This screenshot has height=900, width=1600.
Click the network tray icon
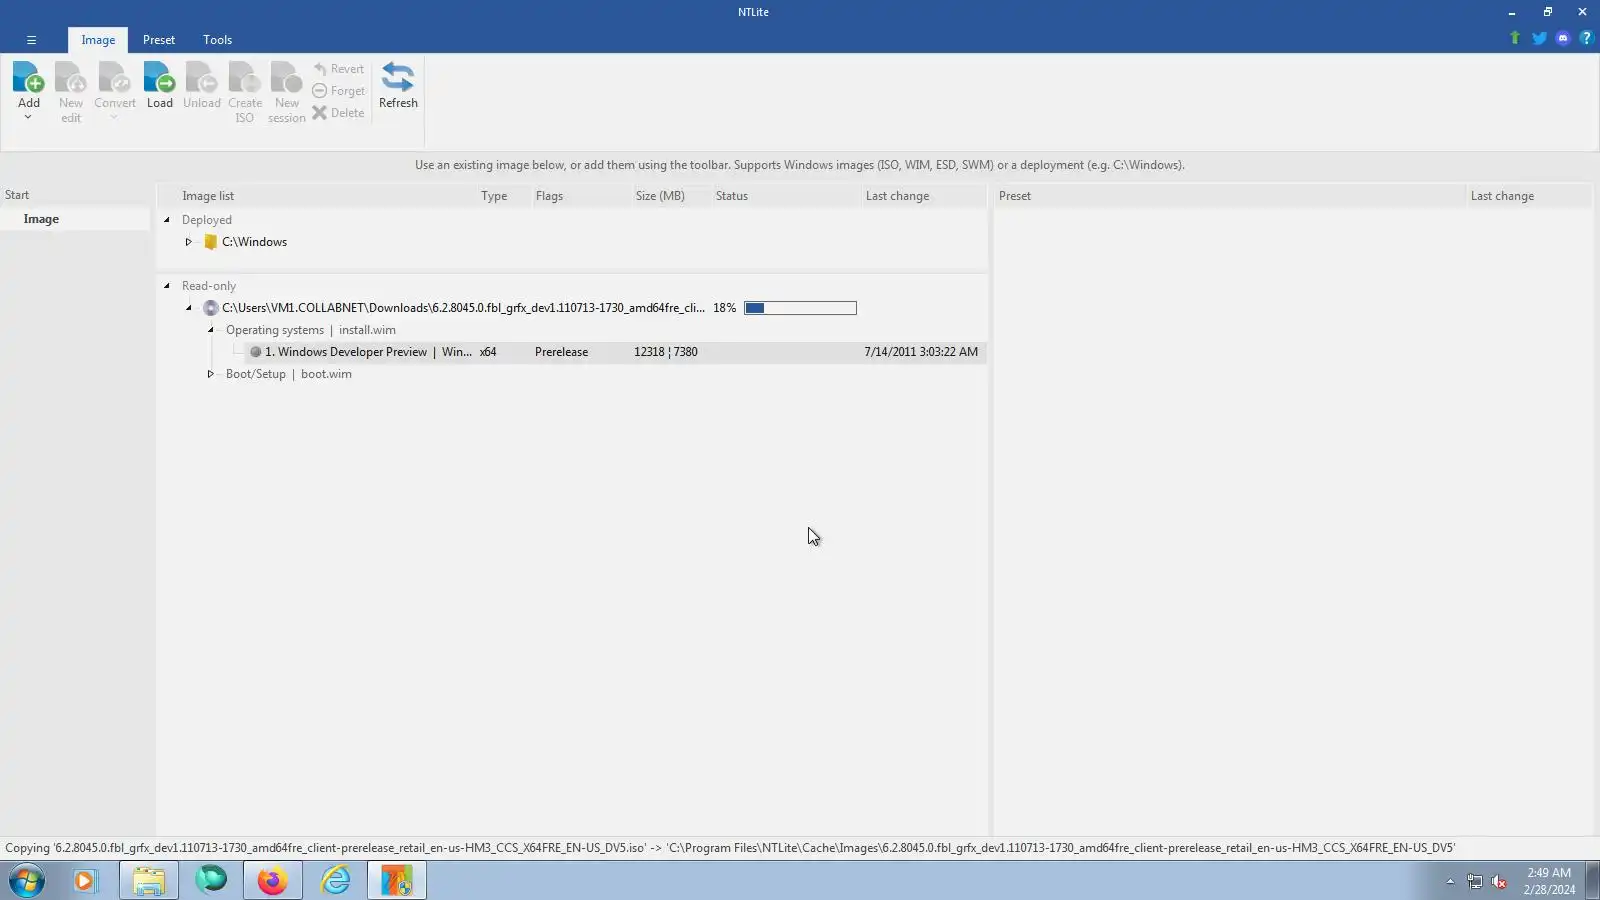pos(1475,881)
